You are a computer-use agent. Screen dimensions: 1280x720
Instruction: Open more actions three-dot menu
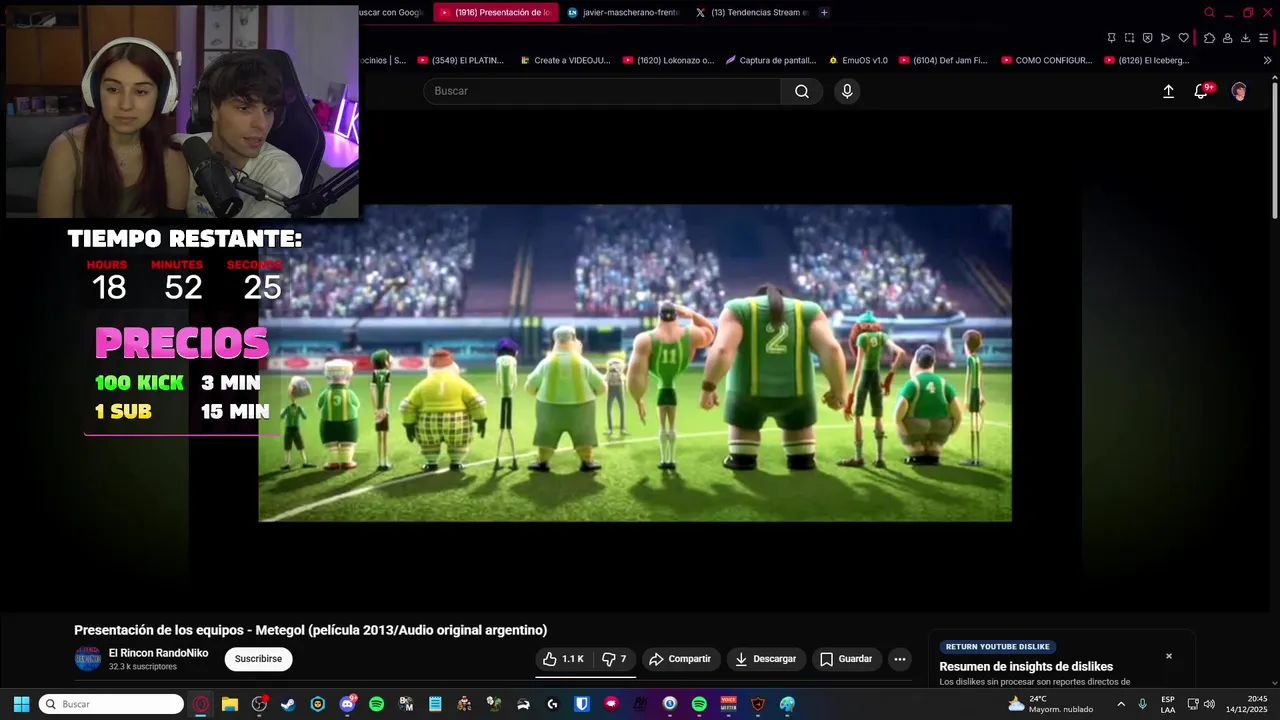pos(900,659)
